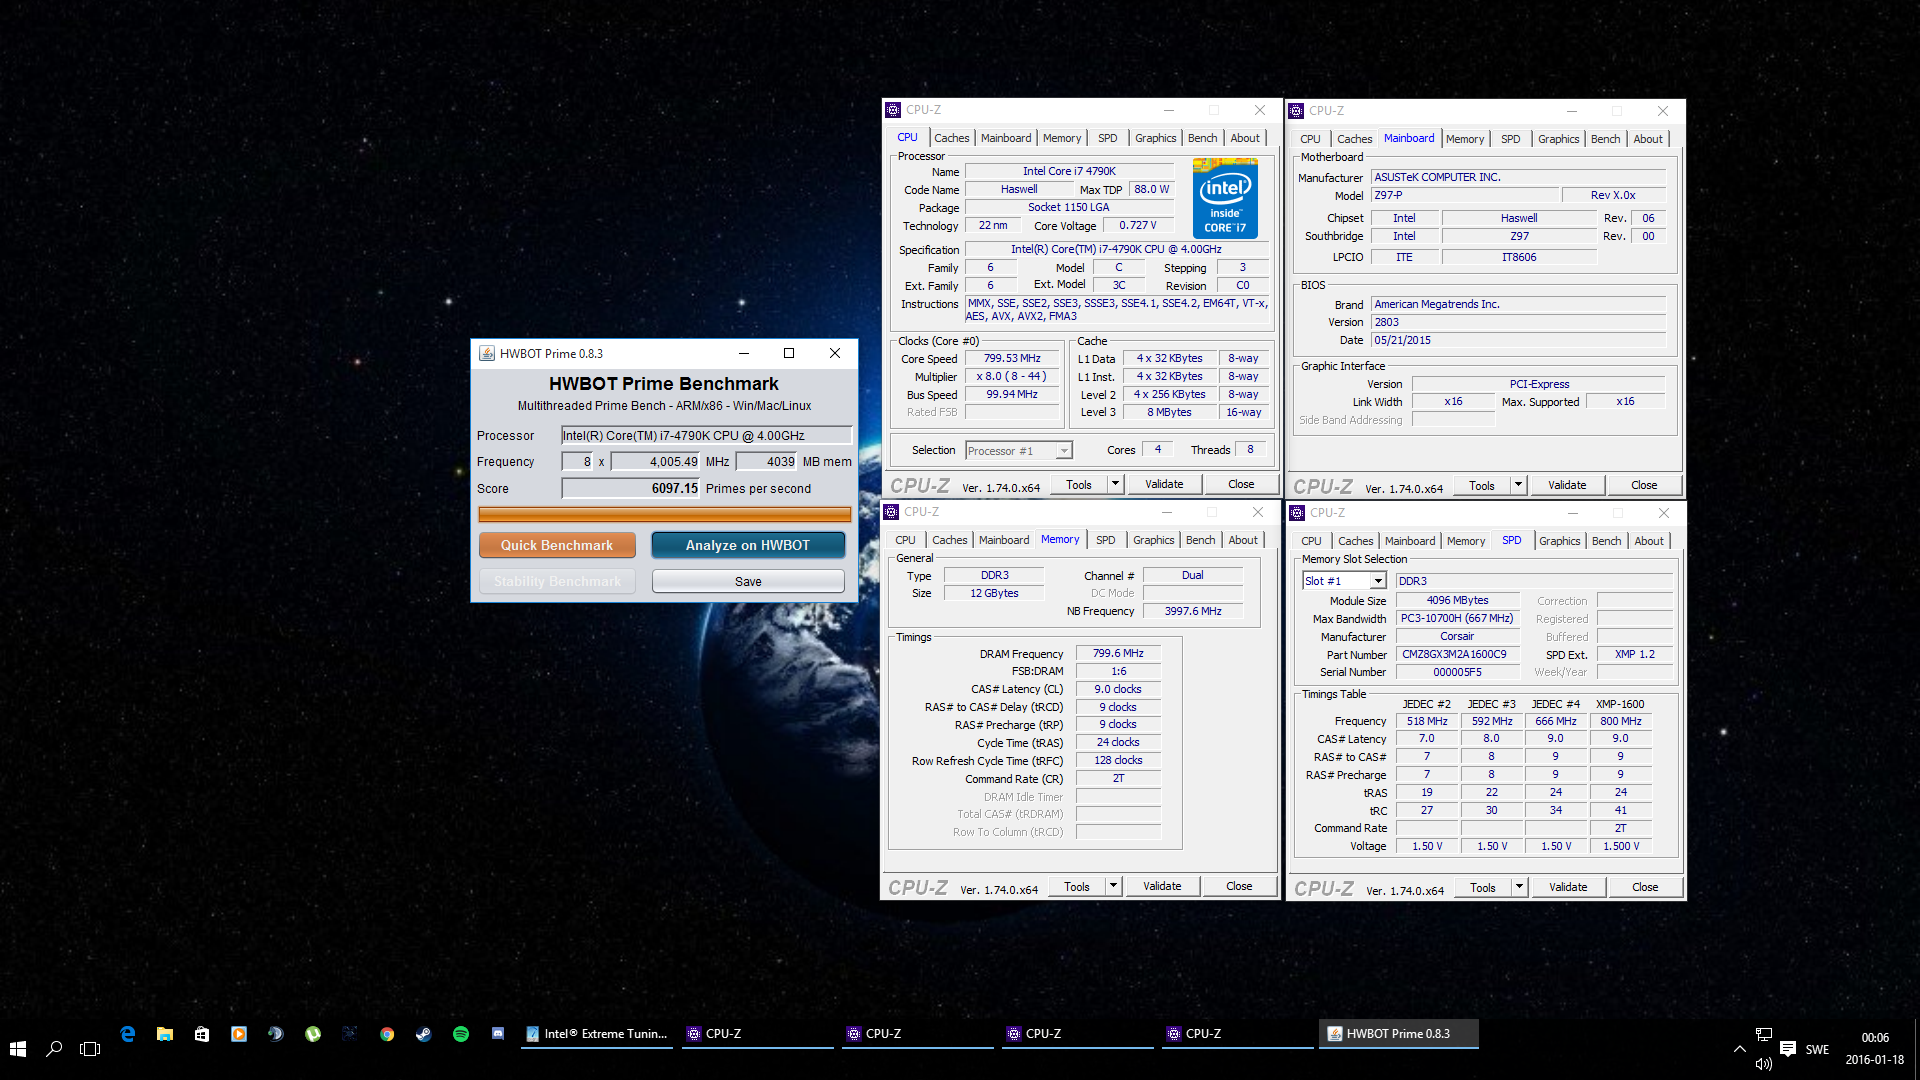
Task: Open Graphics tab in CPU-Z Mainboard window
Action: click(x=1559, y=139)
